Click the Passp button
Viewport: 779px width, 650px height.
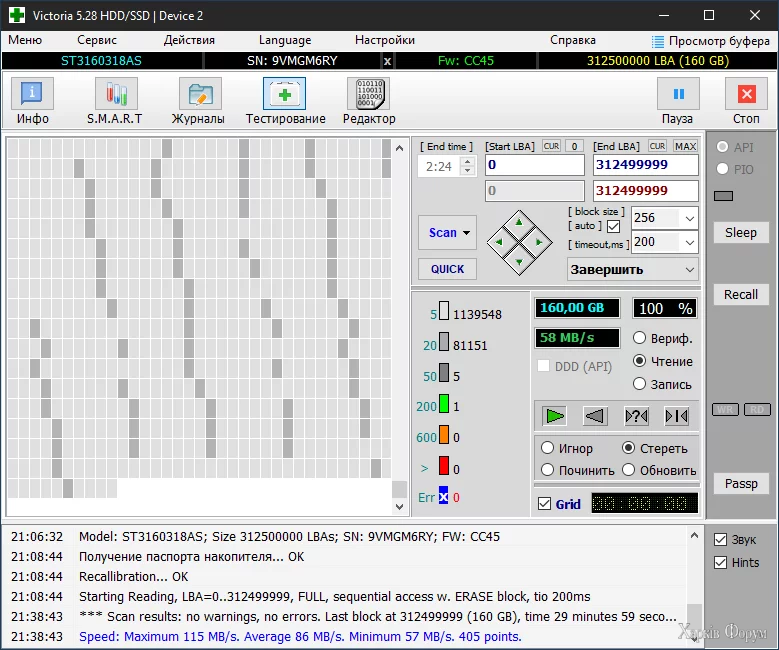(x=741, y=483)
